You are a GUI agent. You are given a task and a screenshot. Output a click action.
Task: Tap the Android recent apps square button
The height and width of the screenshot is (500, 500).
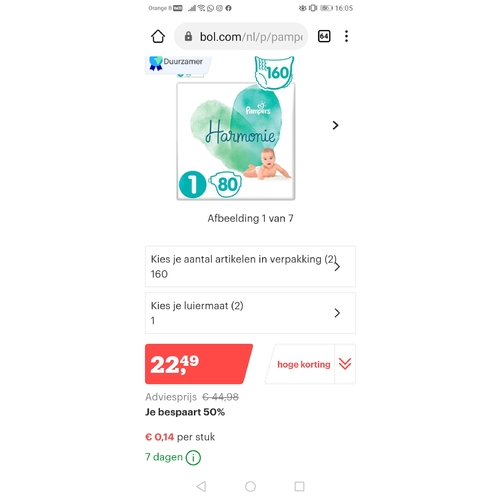tap(299, 486)
